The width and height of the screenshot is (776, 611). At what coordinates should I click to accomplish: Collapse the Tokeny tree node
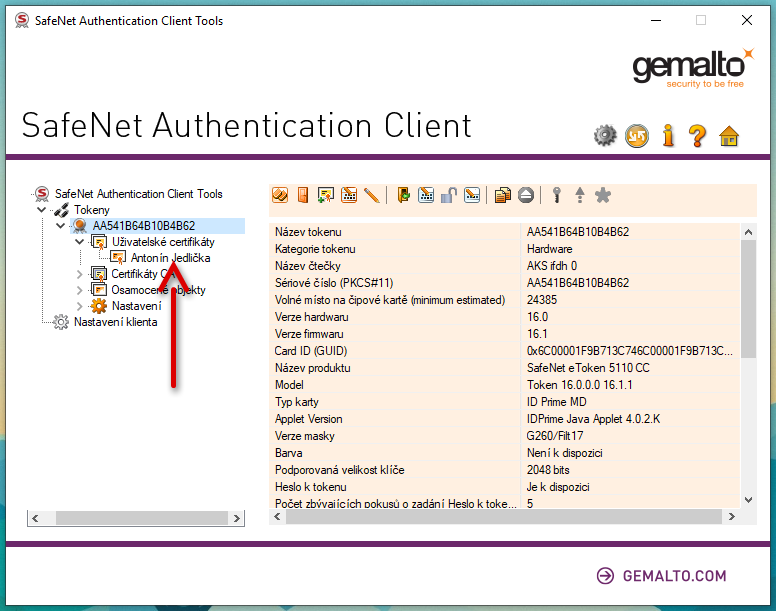point(42,210)
